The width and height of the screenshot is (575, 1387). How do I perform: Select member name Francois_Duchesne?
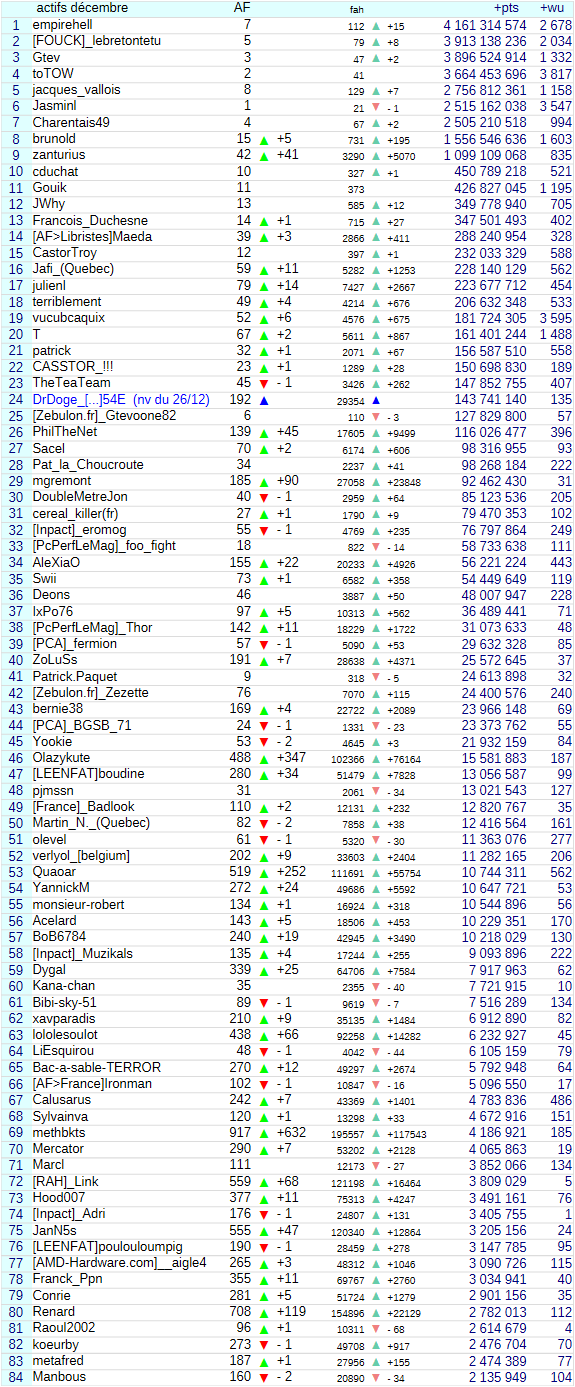click(90, 221)
